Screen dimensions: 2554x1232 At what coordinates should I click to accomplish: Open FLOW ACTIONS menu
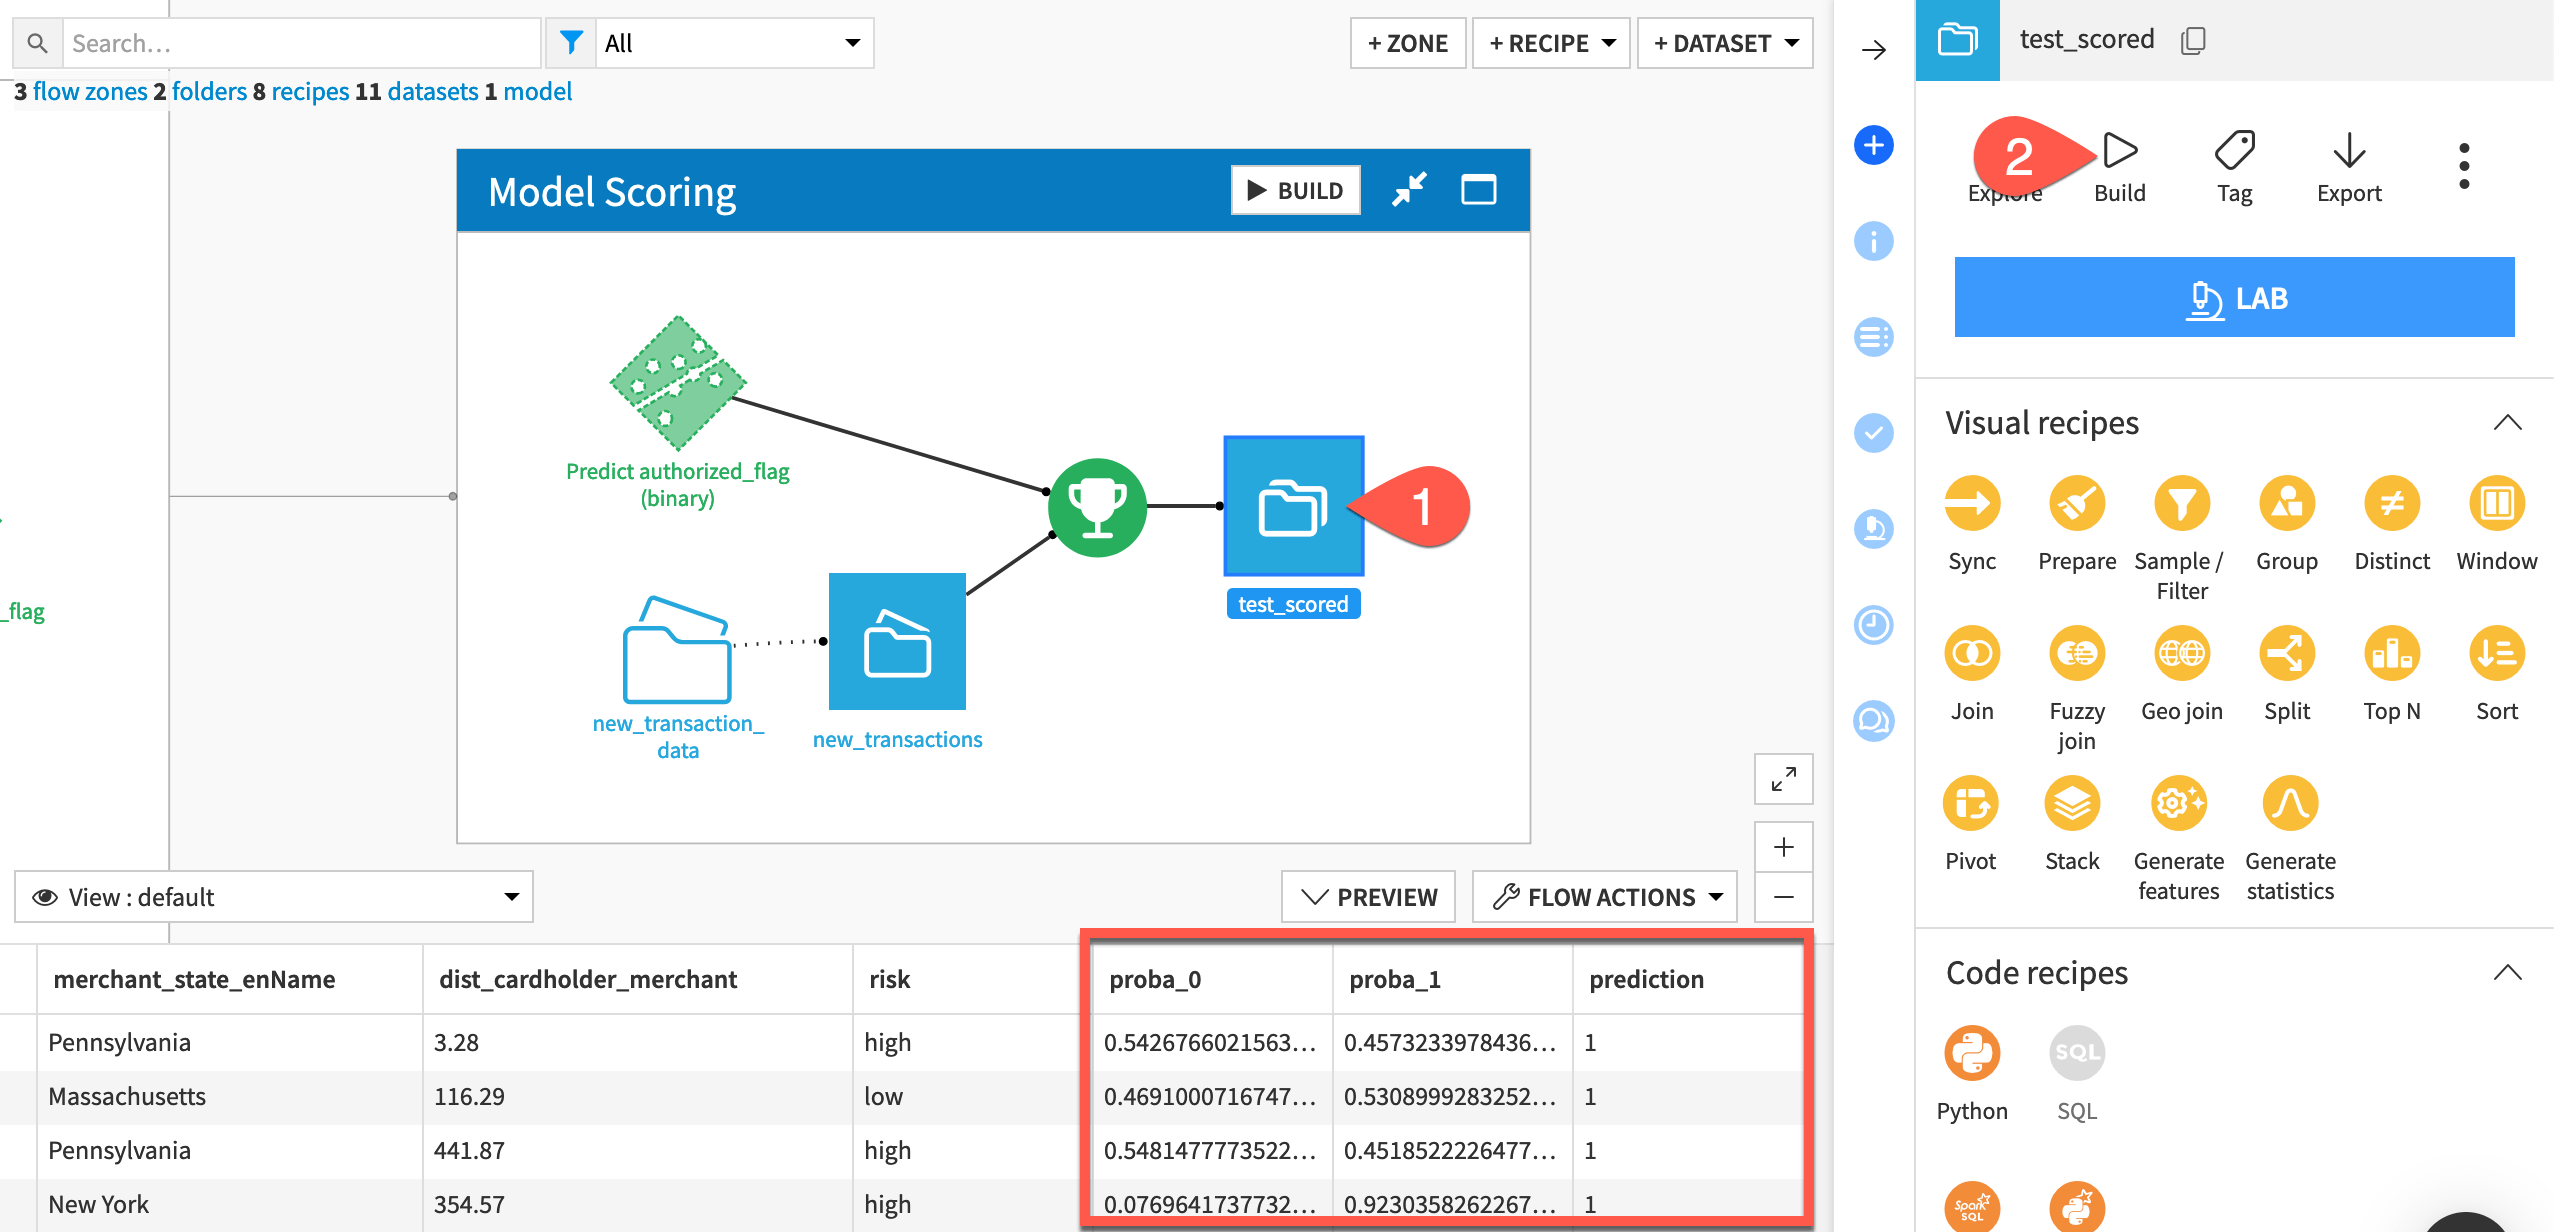coord(1604,896)
